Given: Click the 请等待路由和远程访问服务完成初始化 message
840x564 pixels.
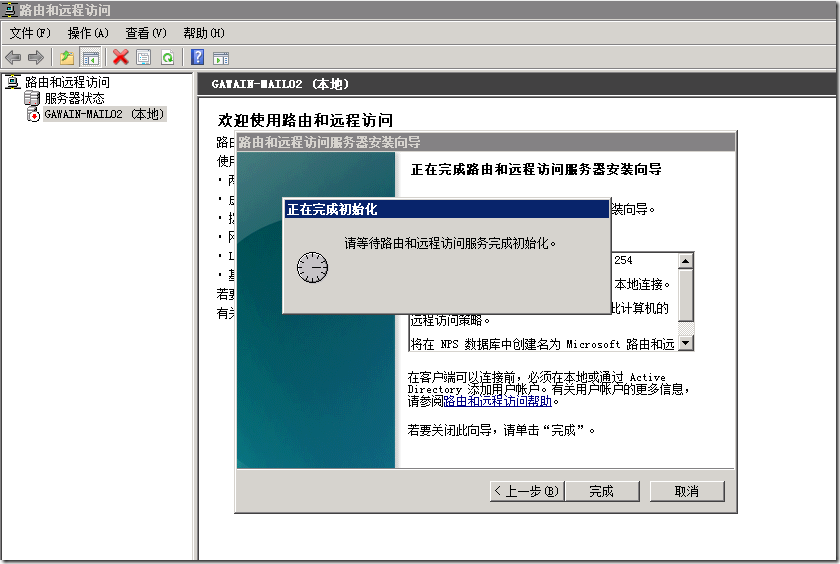Looking at the screenshot, I should 451,244.
